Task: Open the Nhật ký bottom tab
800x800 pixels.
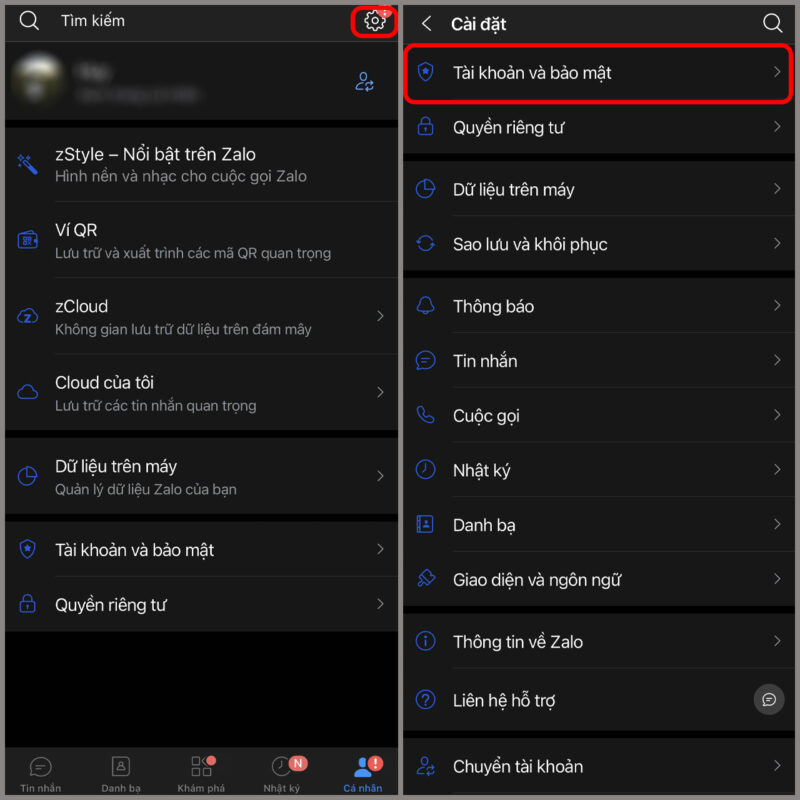Action: click(x=282, y=774)
